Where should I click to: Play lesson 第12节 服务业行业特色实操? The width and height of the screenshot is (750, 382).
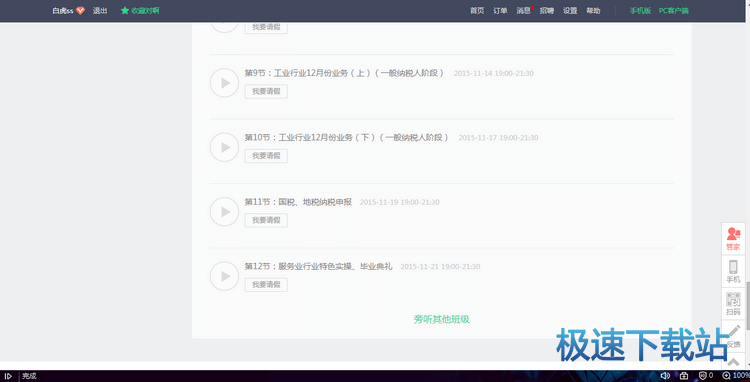click(x=224, y=276)
